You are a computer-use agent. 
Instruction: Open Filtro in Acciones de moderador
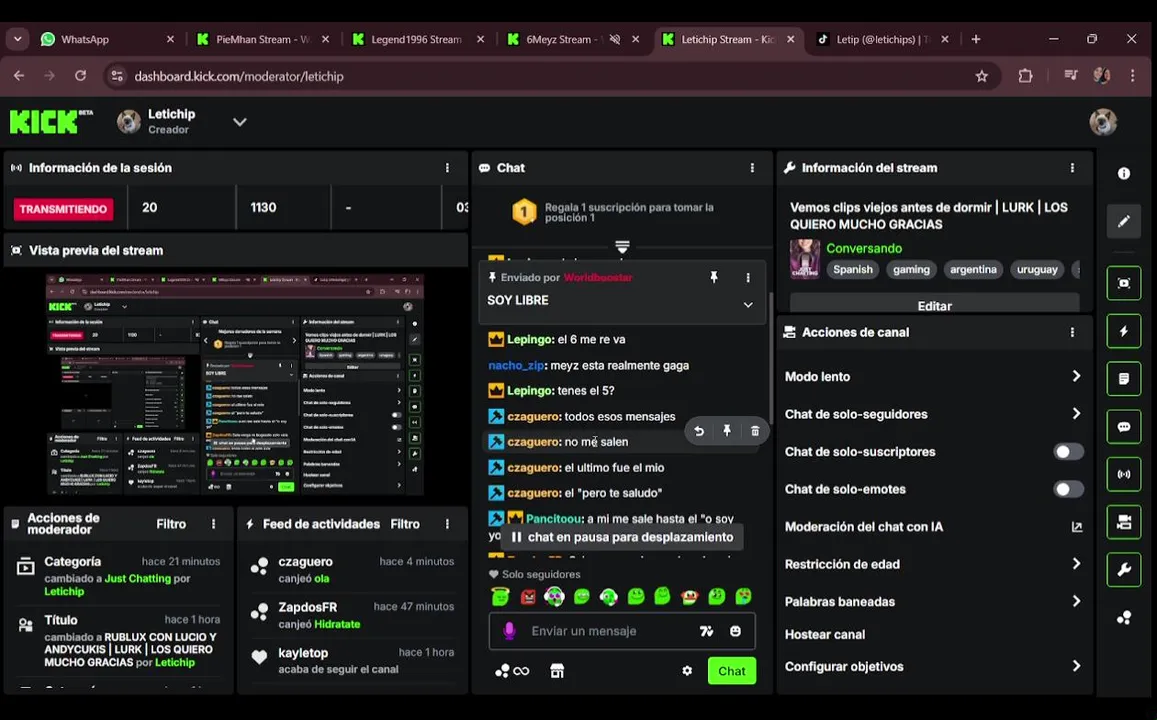(171, 524)
